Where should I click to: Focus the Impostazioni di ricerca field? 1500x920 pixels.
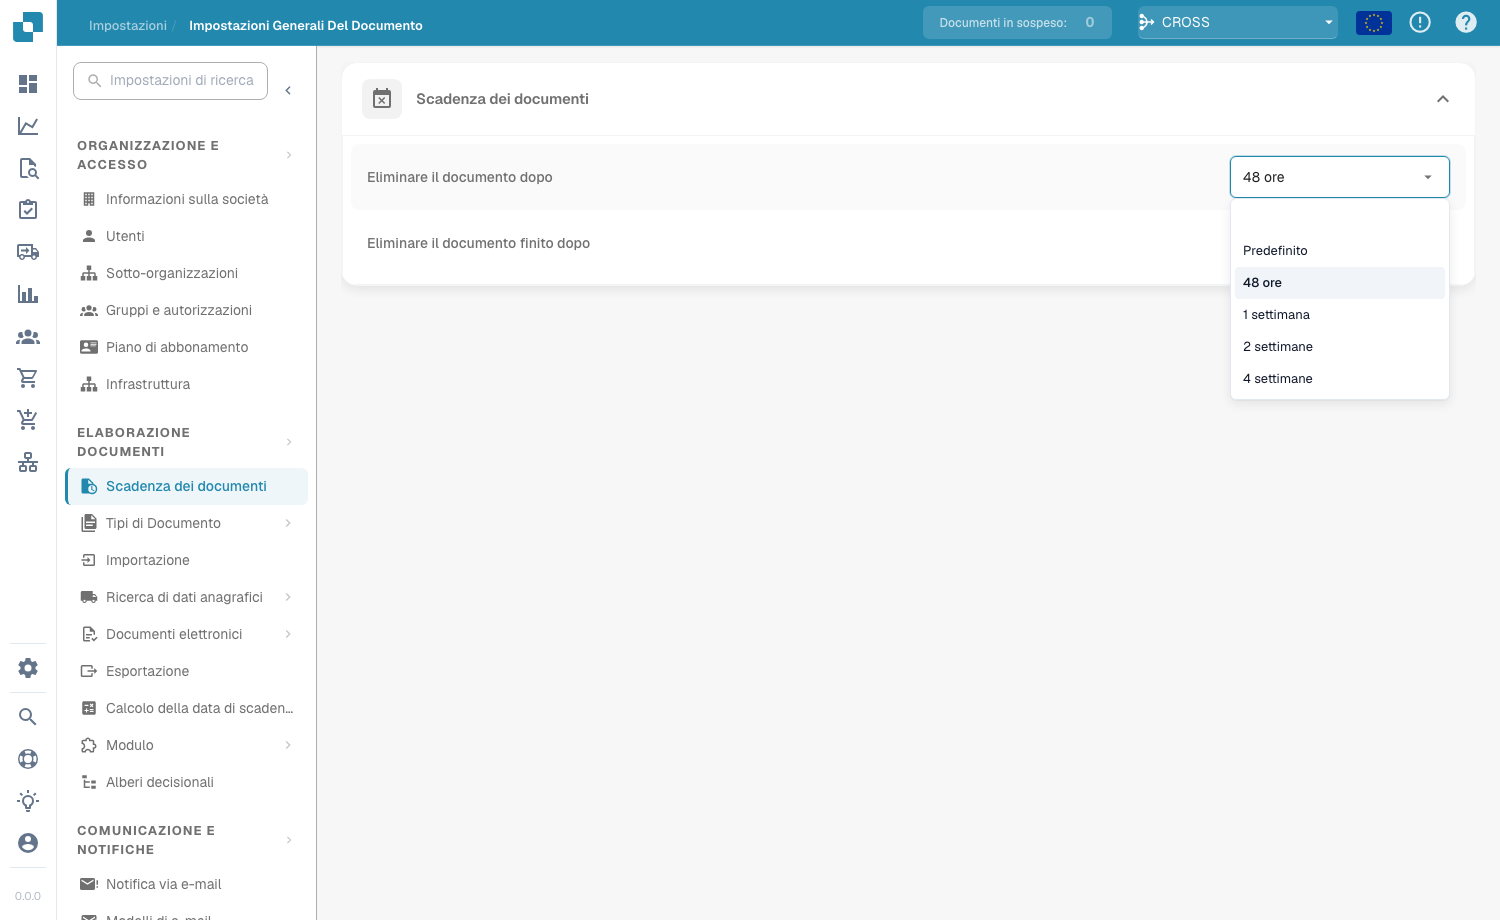coord(170,80)
